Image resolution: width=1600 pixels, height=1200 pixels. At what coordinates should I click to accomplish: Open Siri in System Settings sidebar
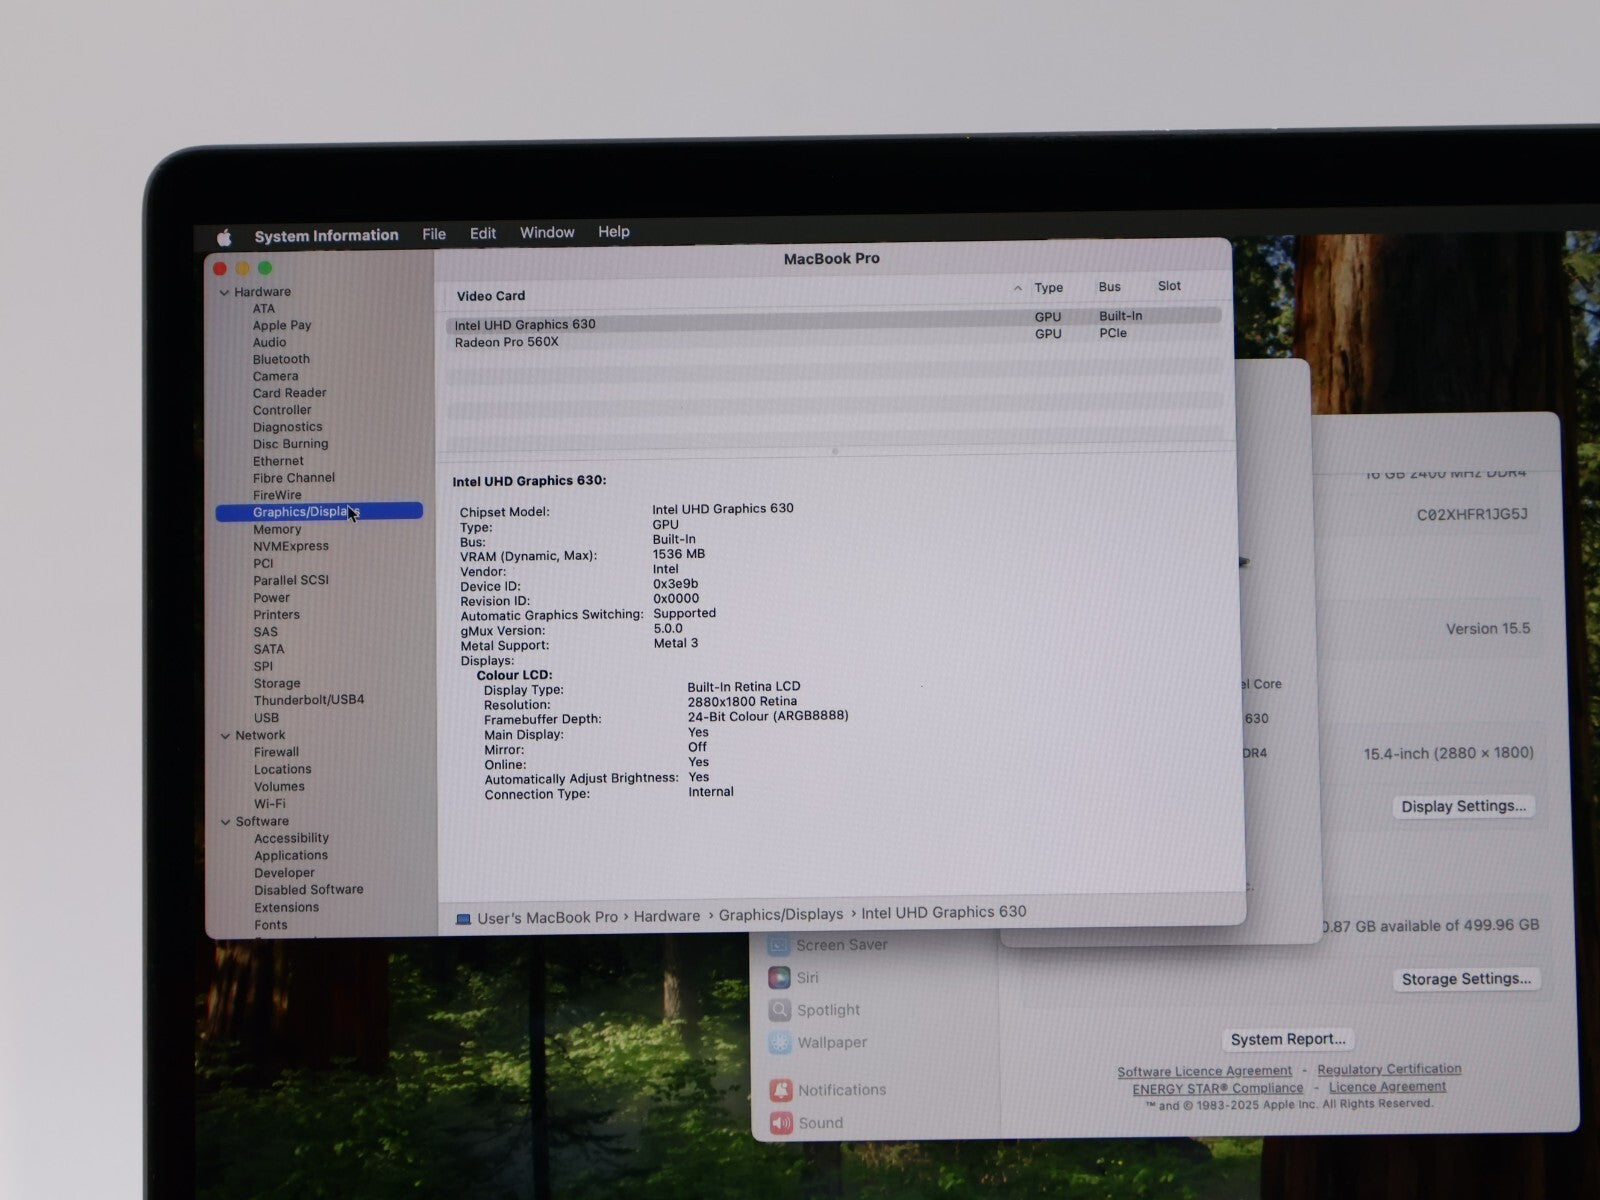[x=793, y=978]
